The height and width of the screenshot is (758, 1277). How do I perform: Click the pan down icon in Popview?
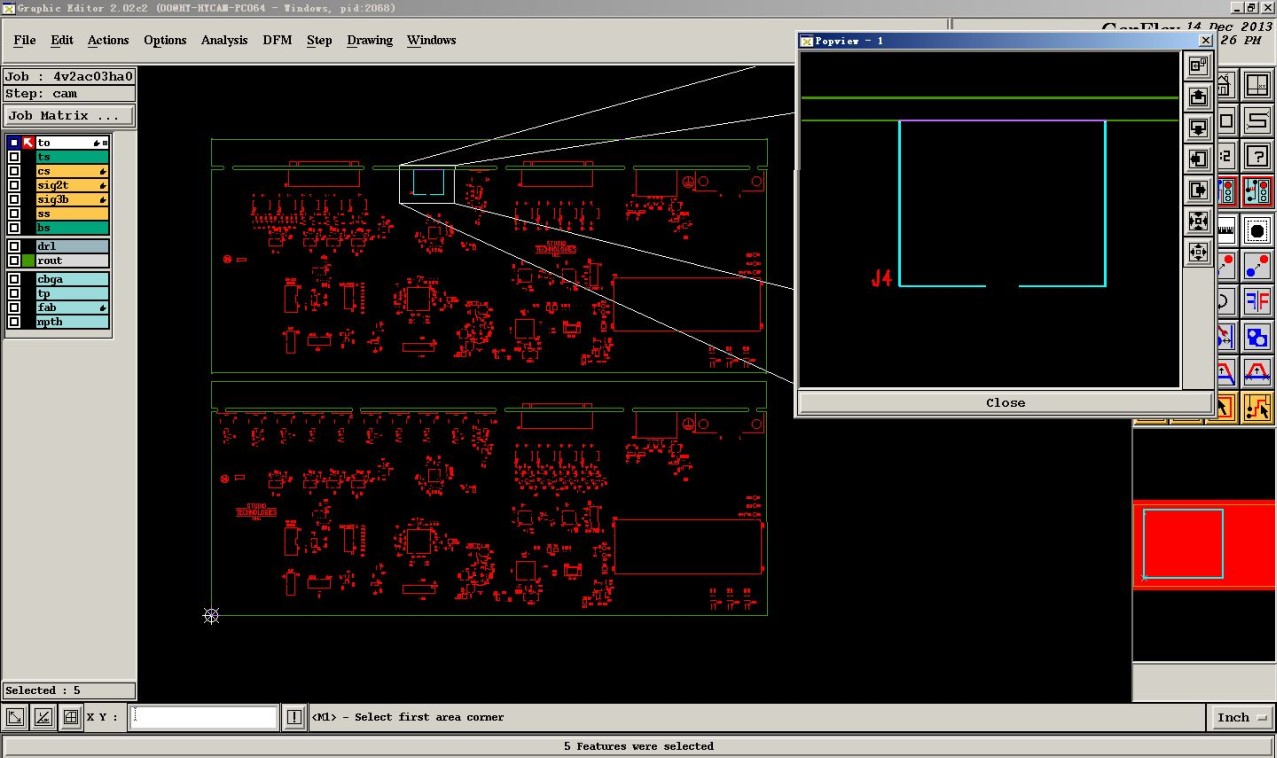click(1198, 128)
